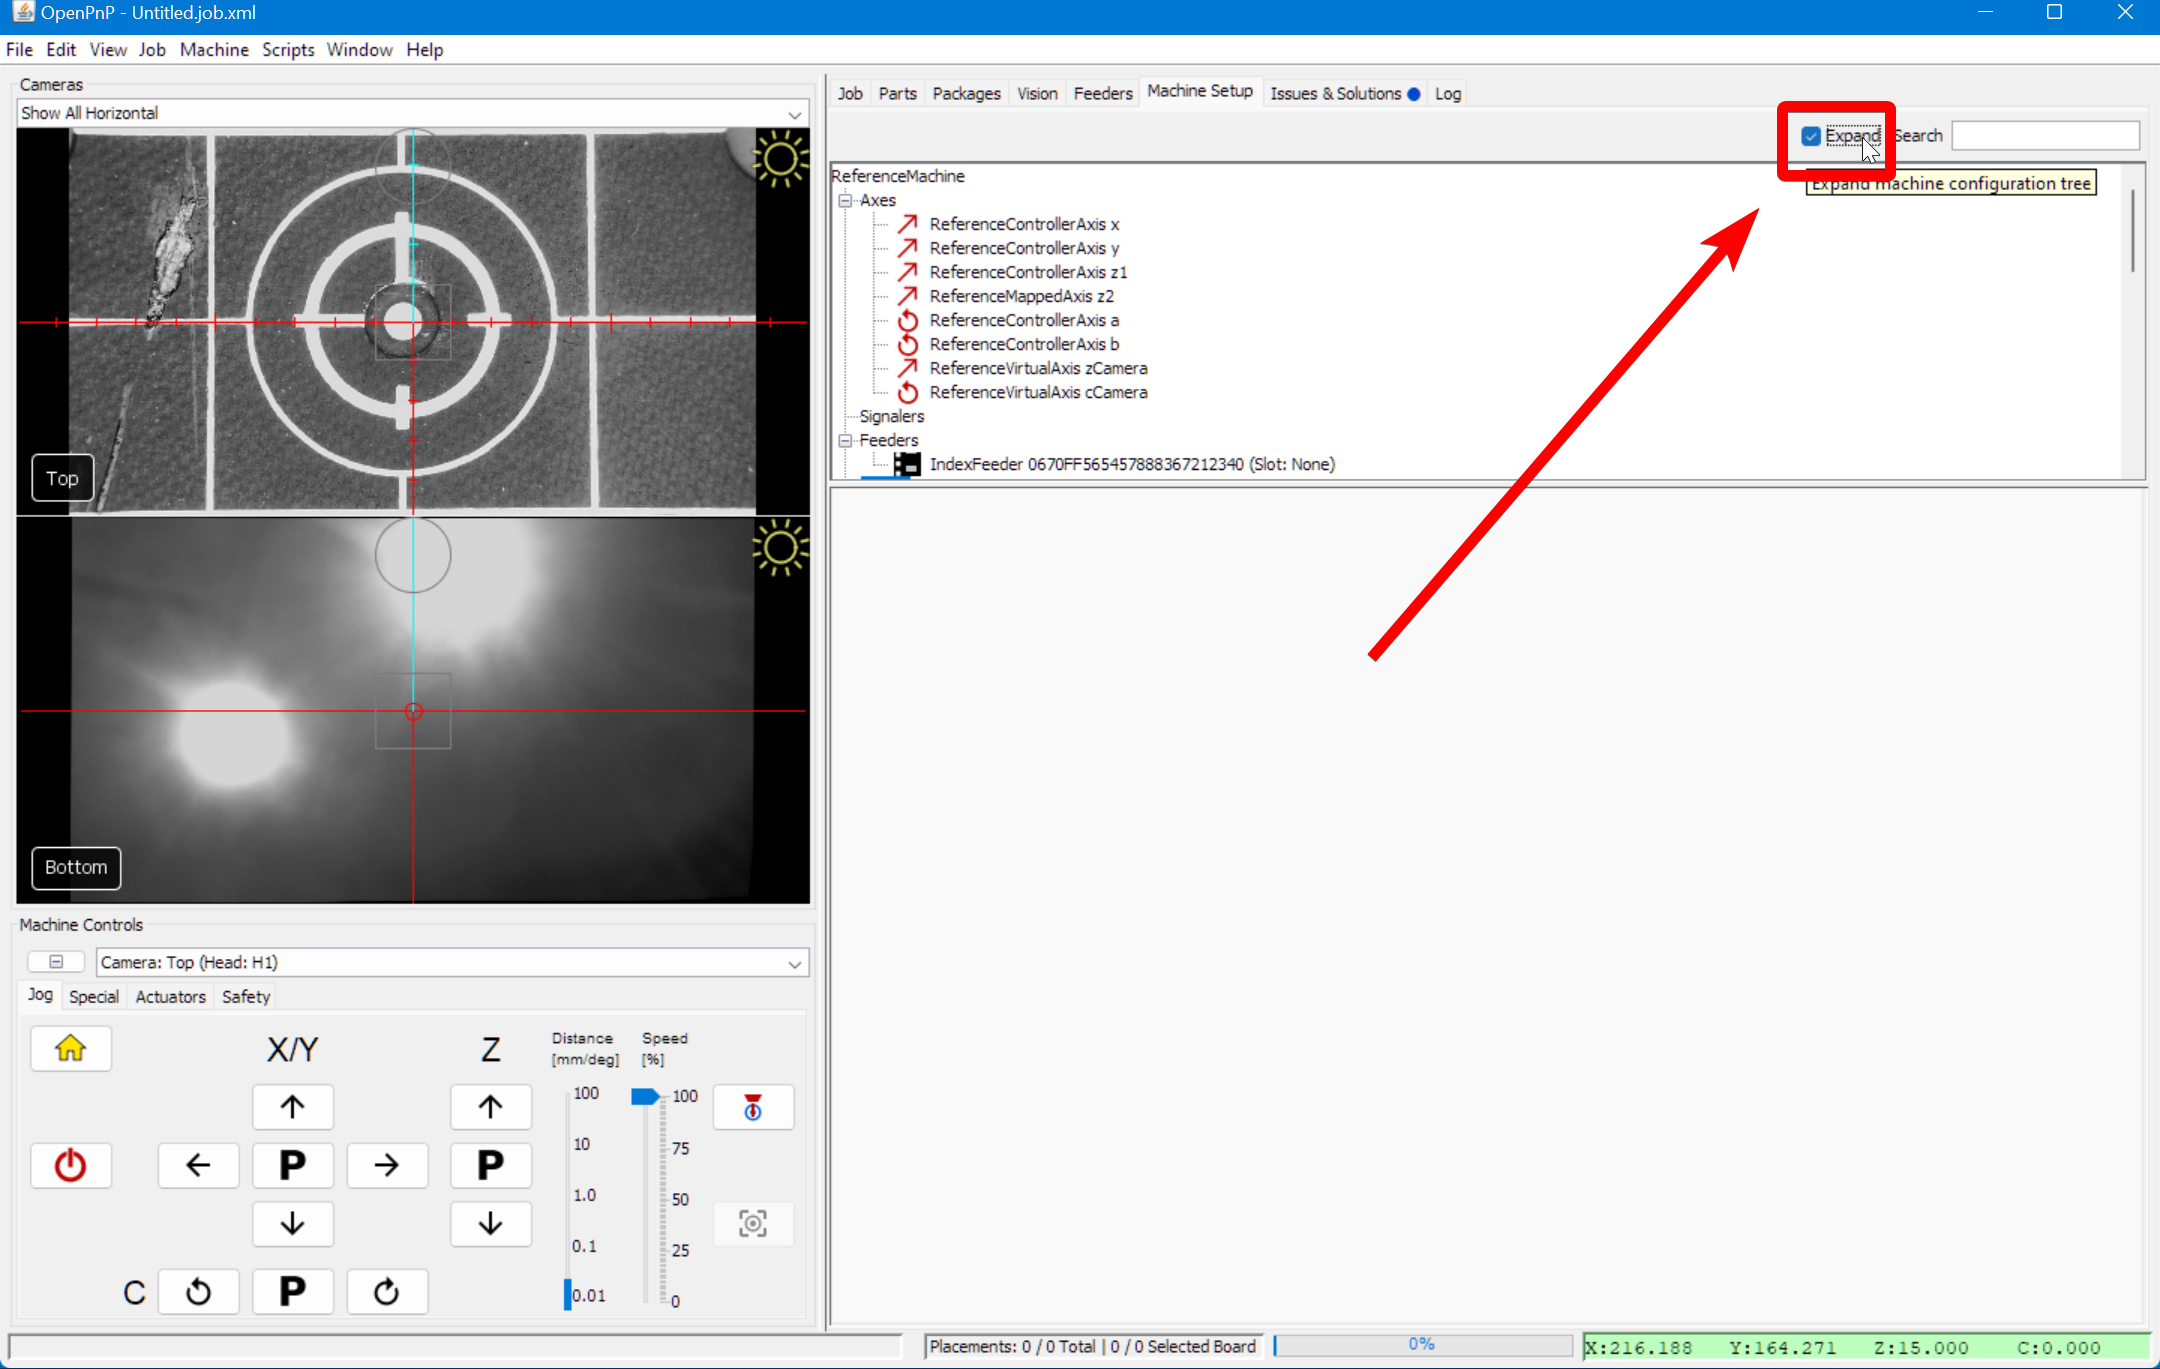2160x1369 pixels.
Task: Switch to the Feeders tab
Action: [x=1102, y=93]
